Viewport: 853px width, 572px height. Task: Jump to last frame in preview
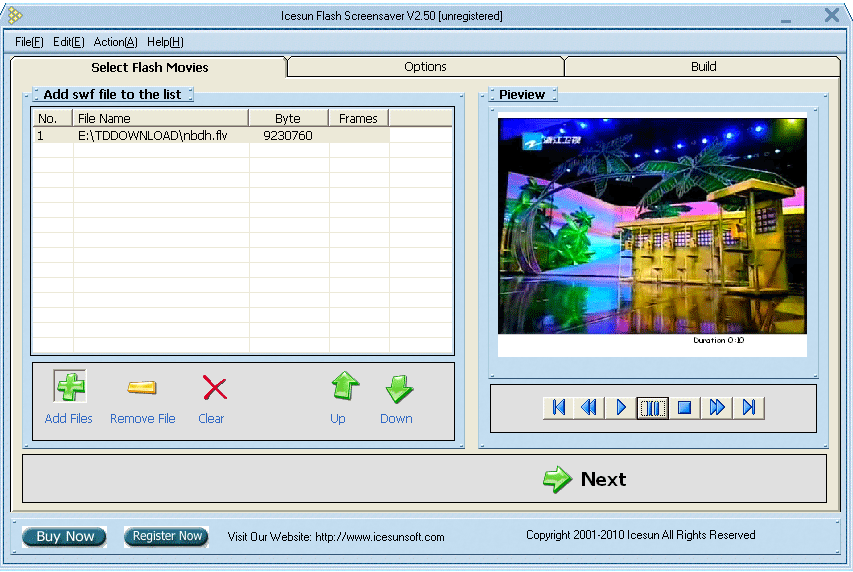point(749,407)
